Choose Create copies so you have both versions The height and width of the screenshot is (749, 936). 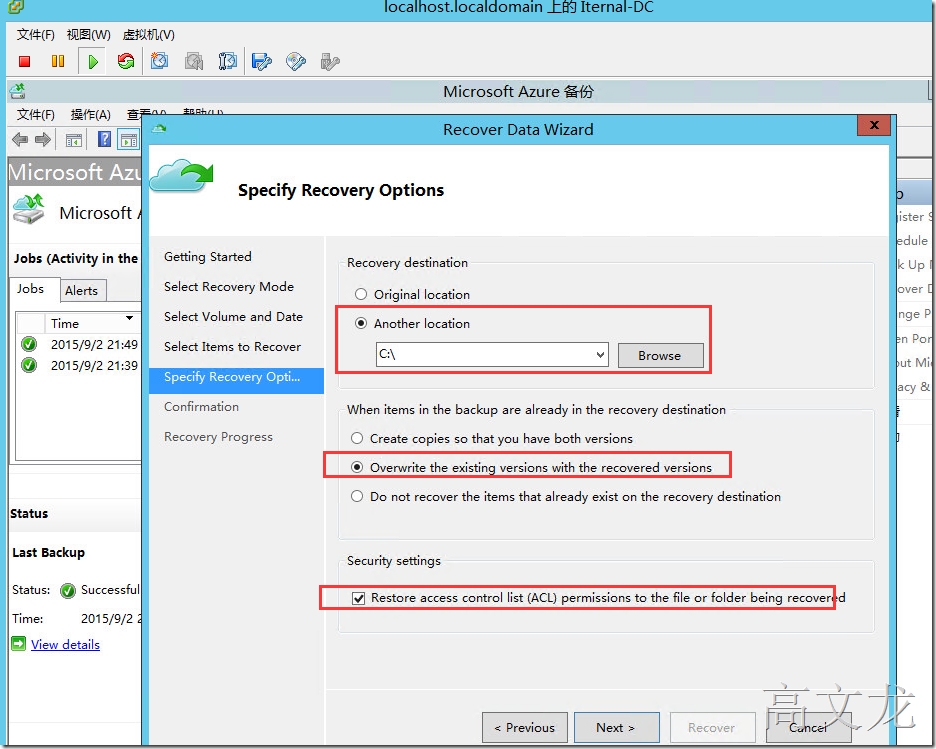click(357, 439)
